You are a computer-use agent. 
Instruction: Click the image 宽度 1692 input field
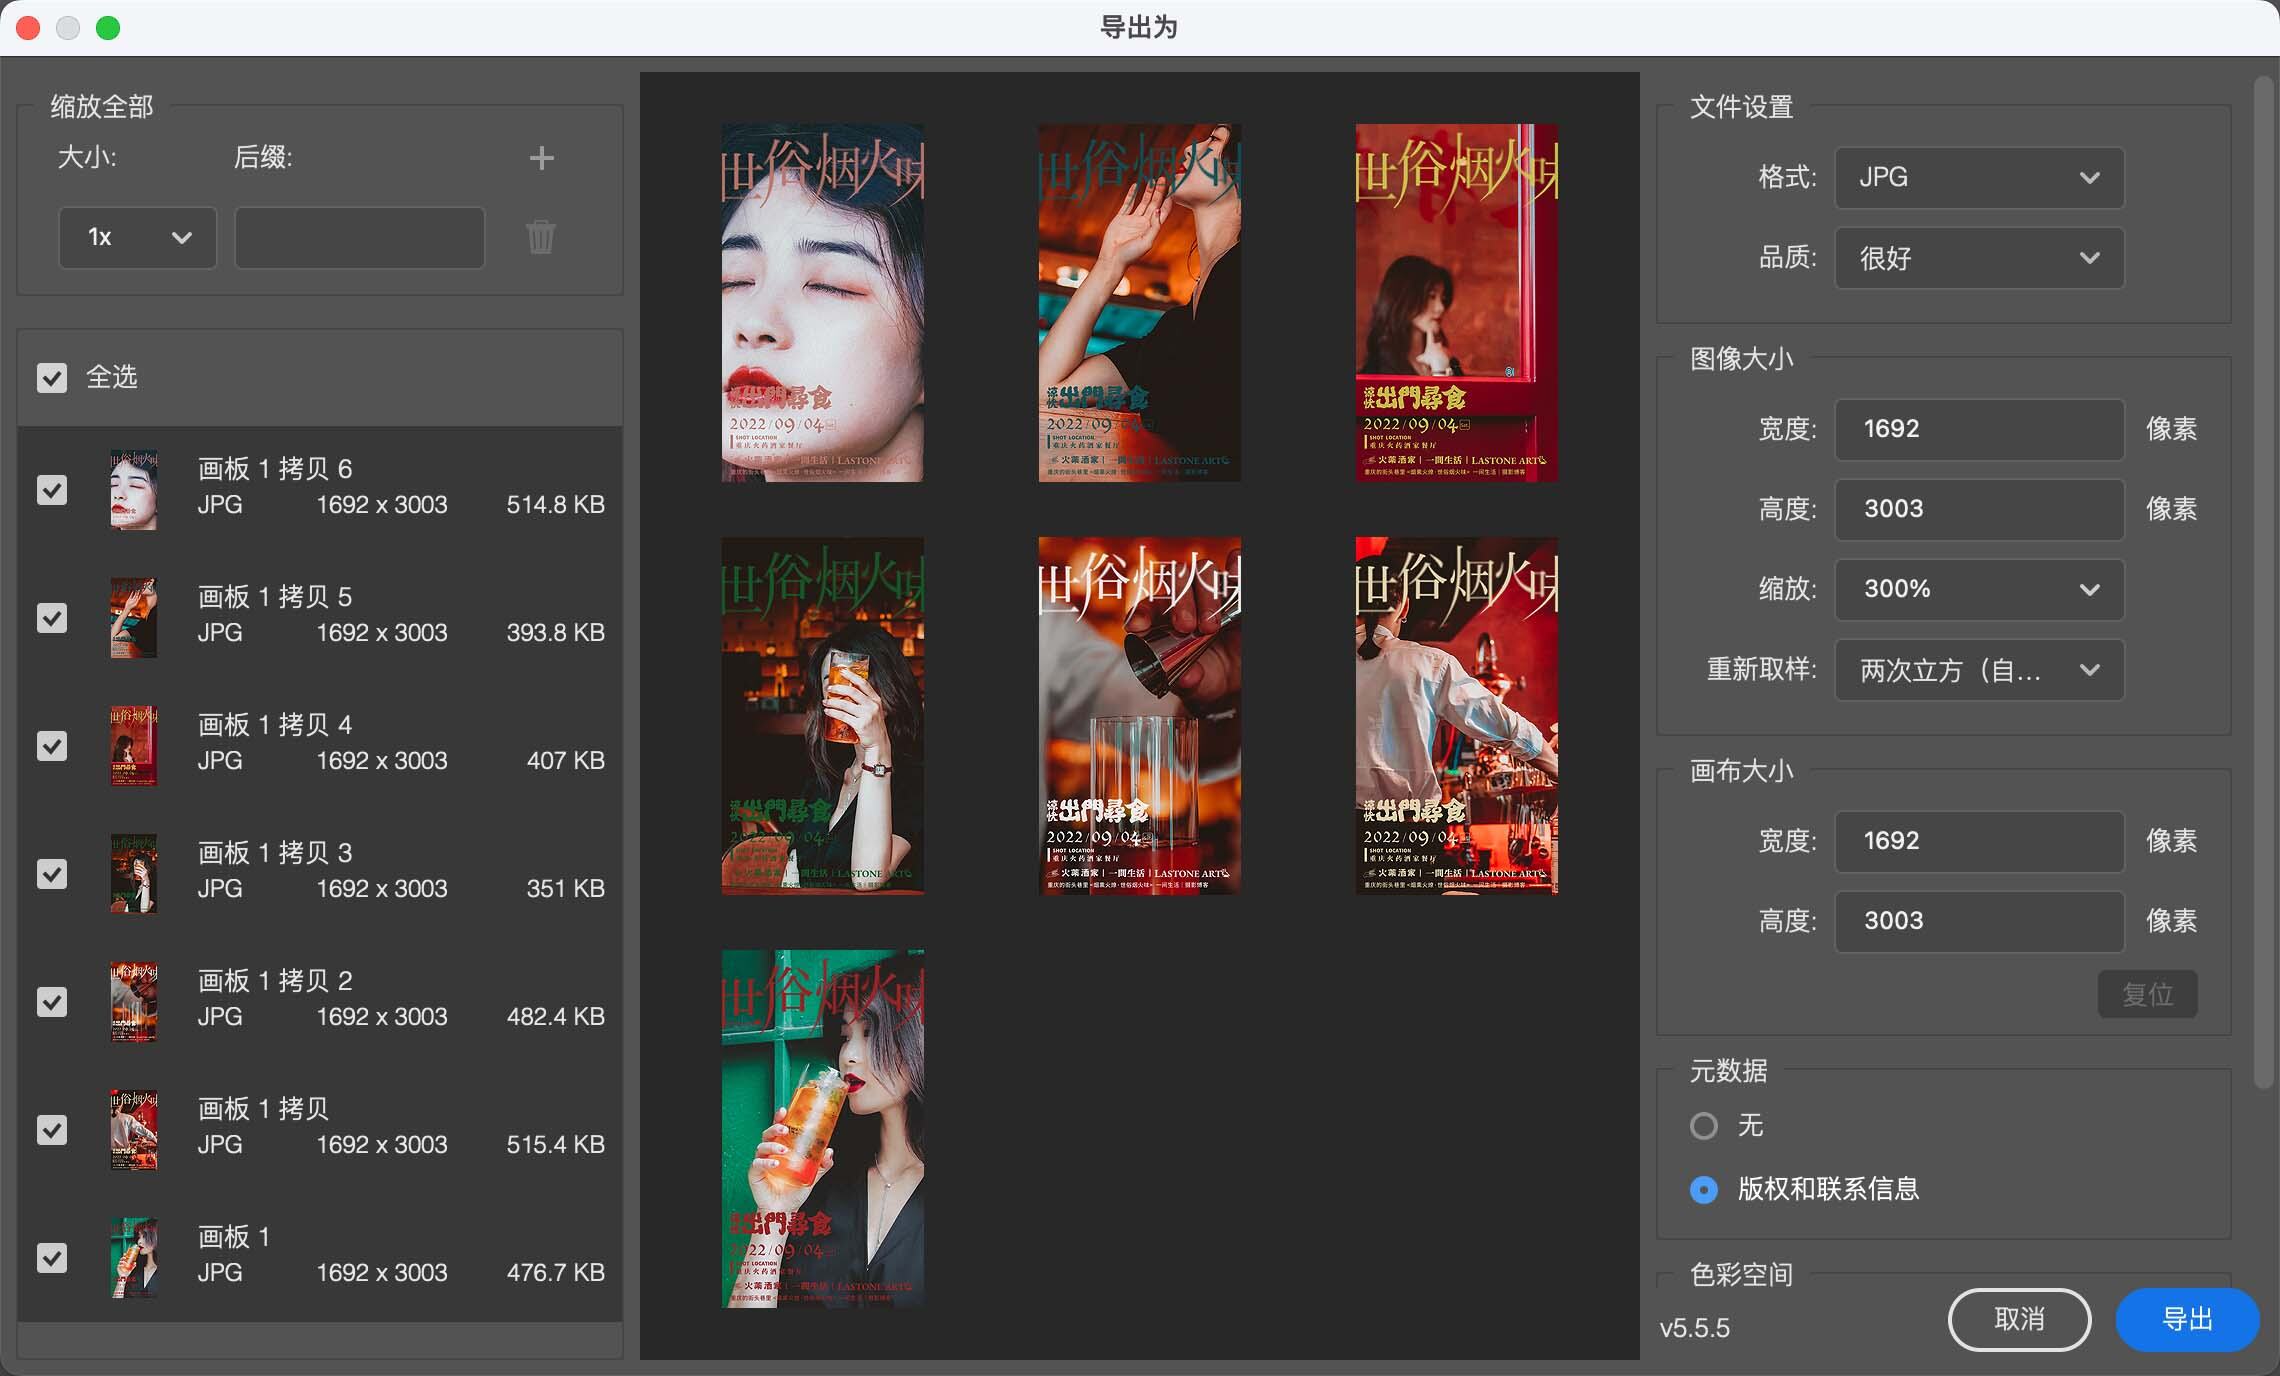point(1978,429)
